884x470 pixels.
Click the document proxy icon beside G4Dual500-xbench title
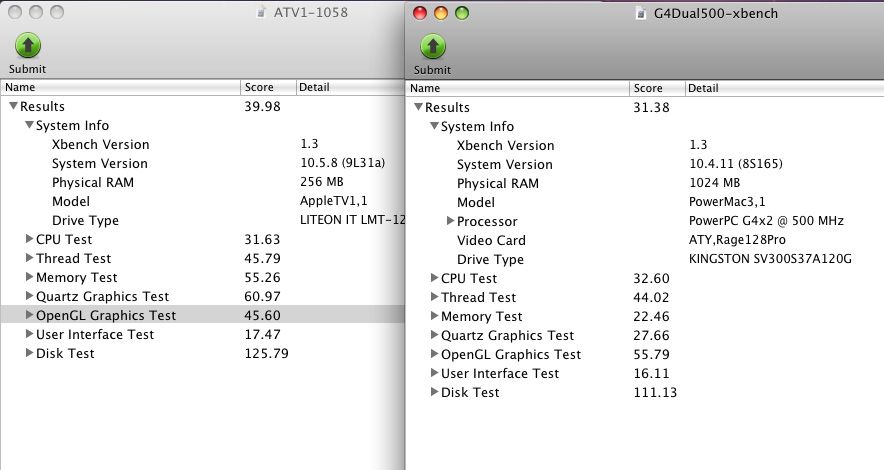640,14
